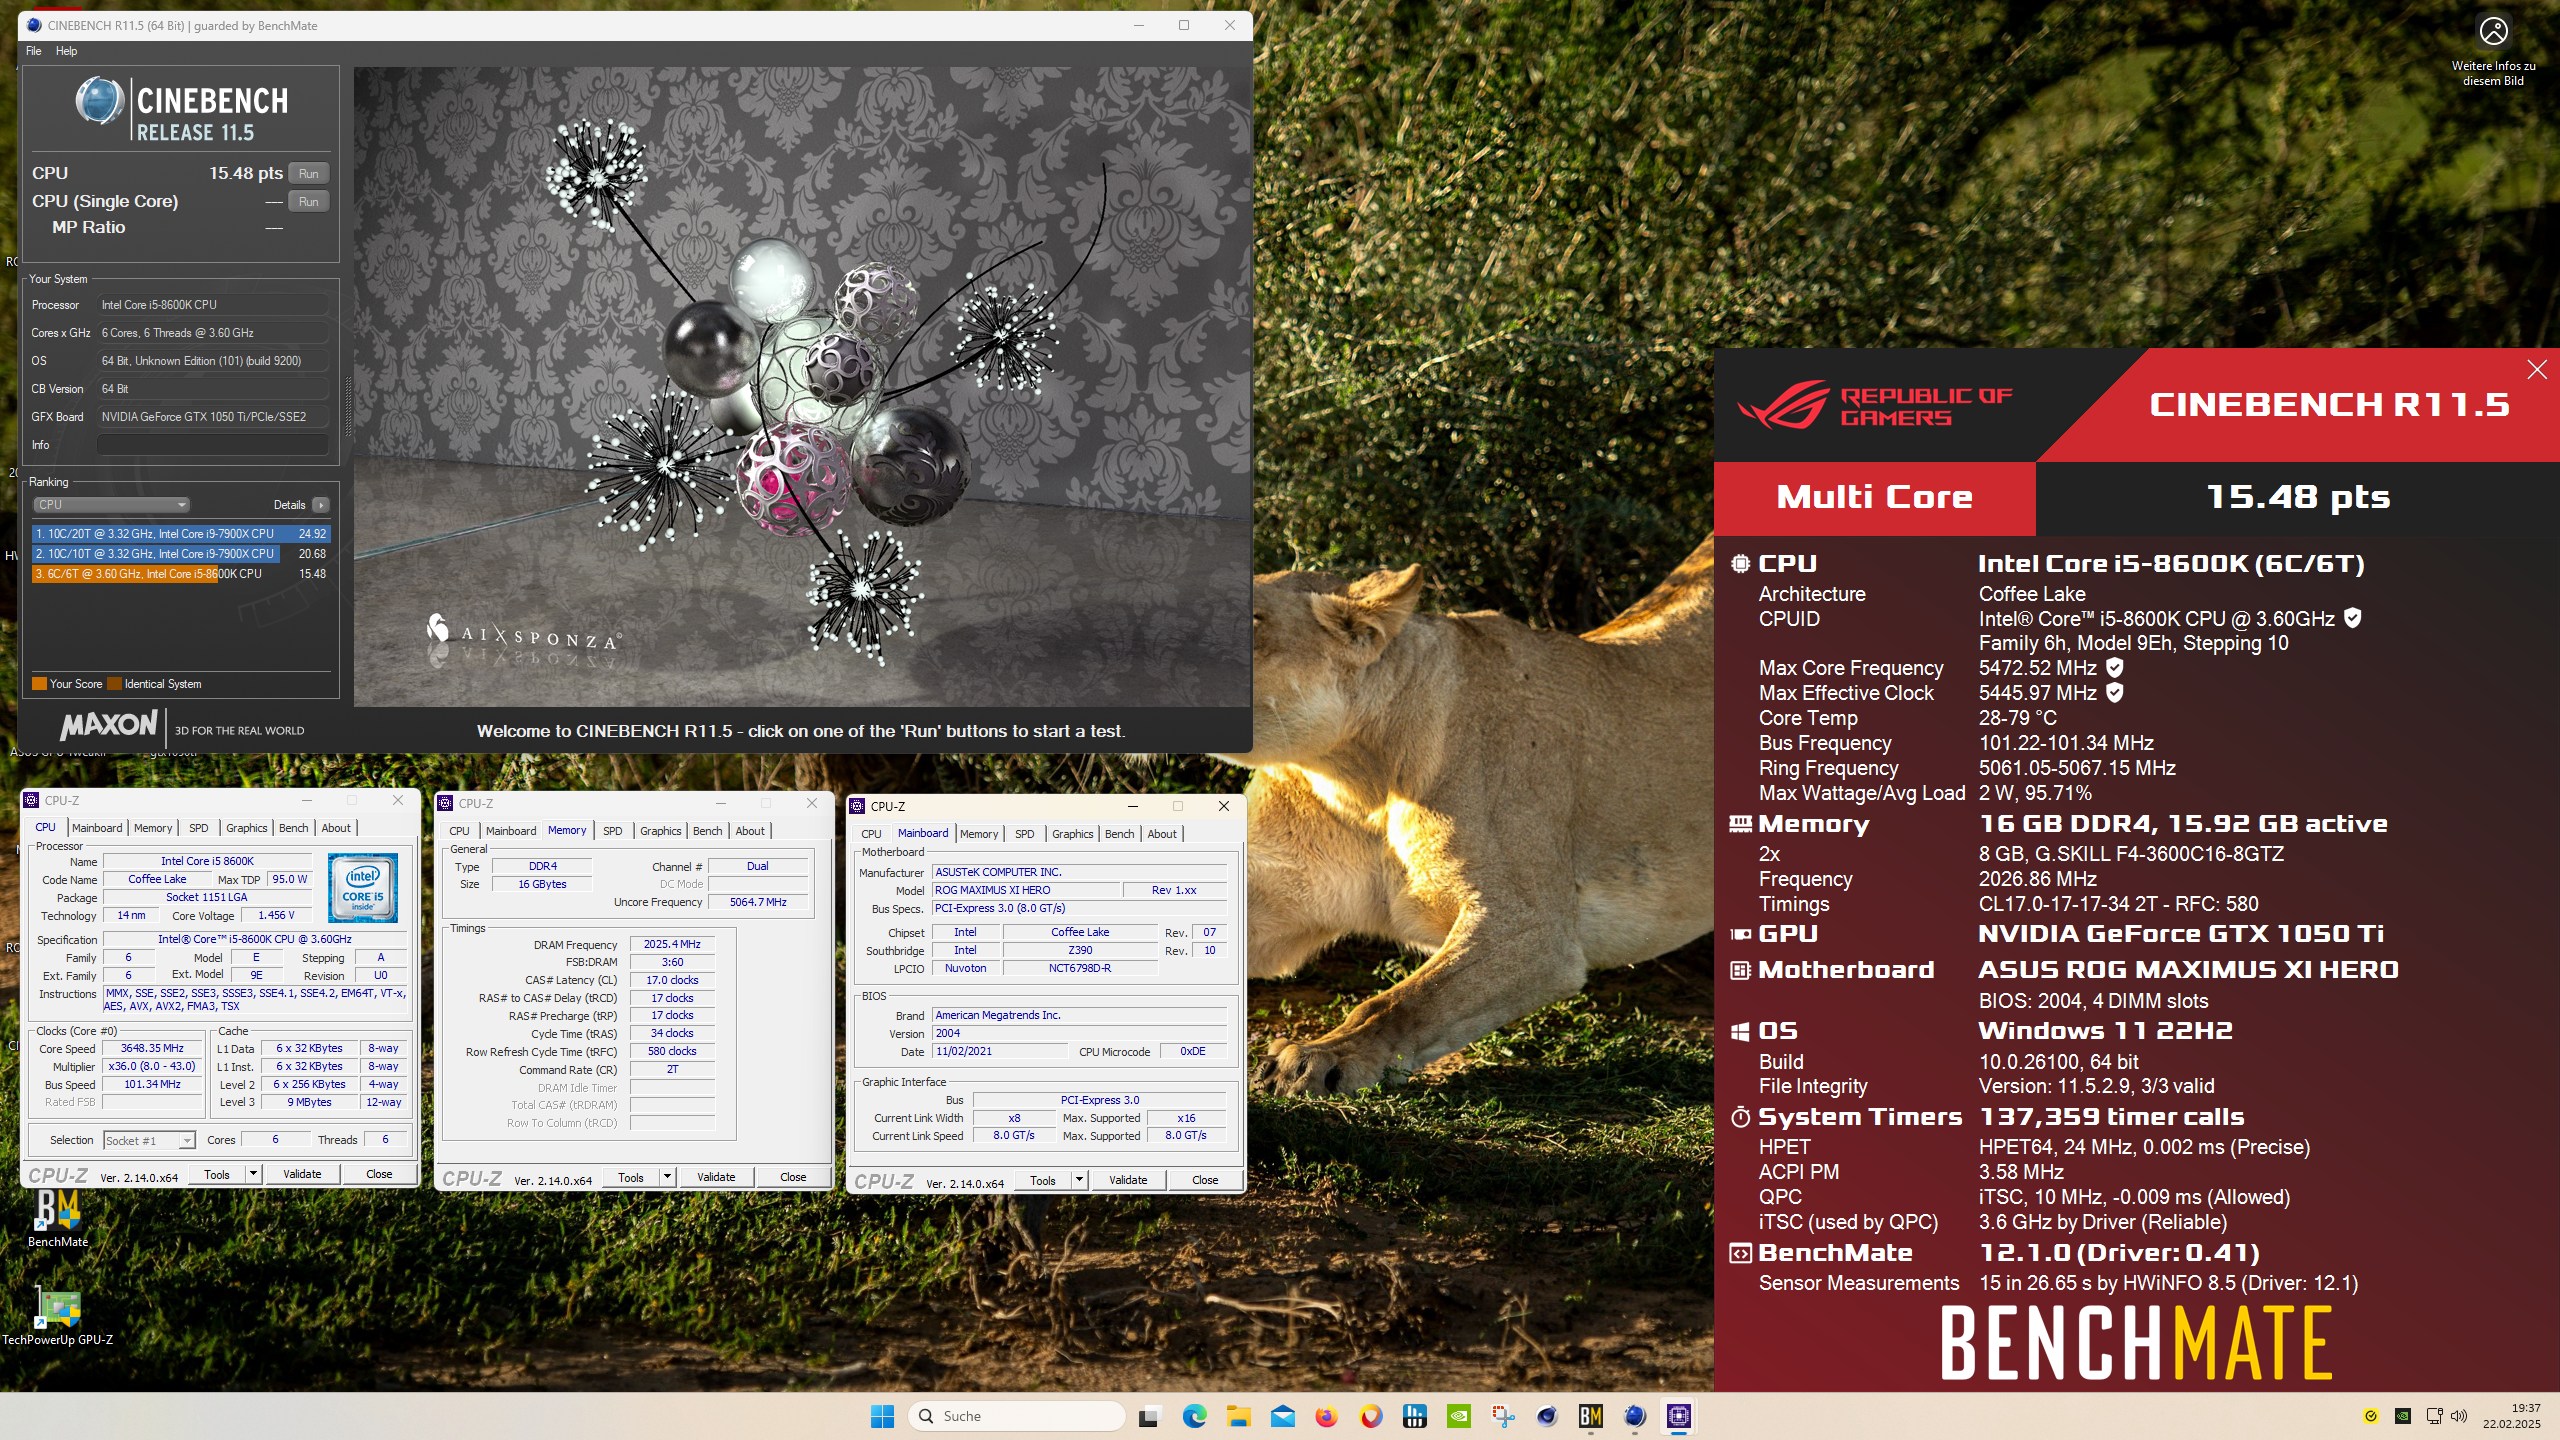Viewport: 2560px width, 1440px height.
Task: Open the Mail app from taskbar
Action: pyautogui.click(x=1283, y=1416)
